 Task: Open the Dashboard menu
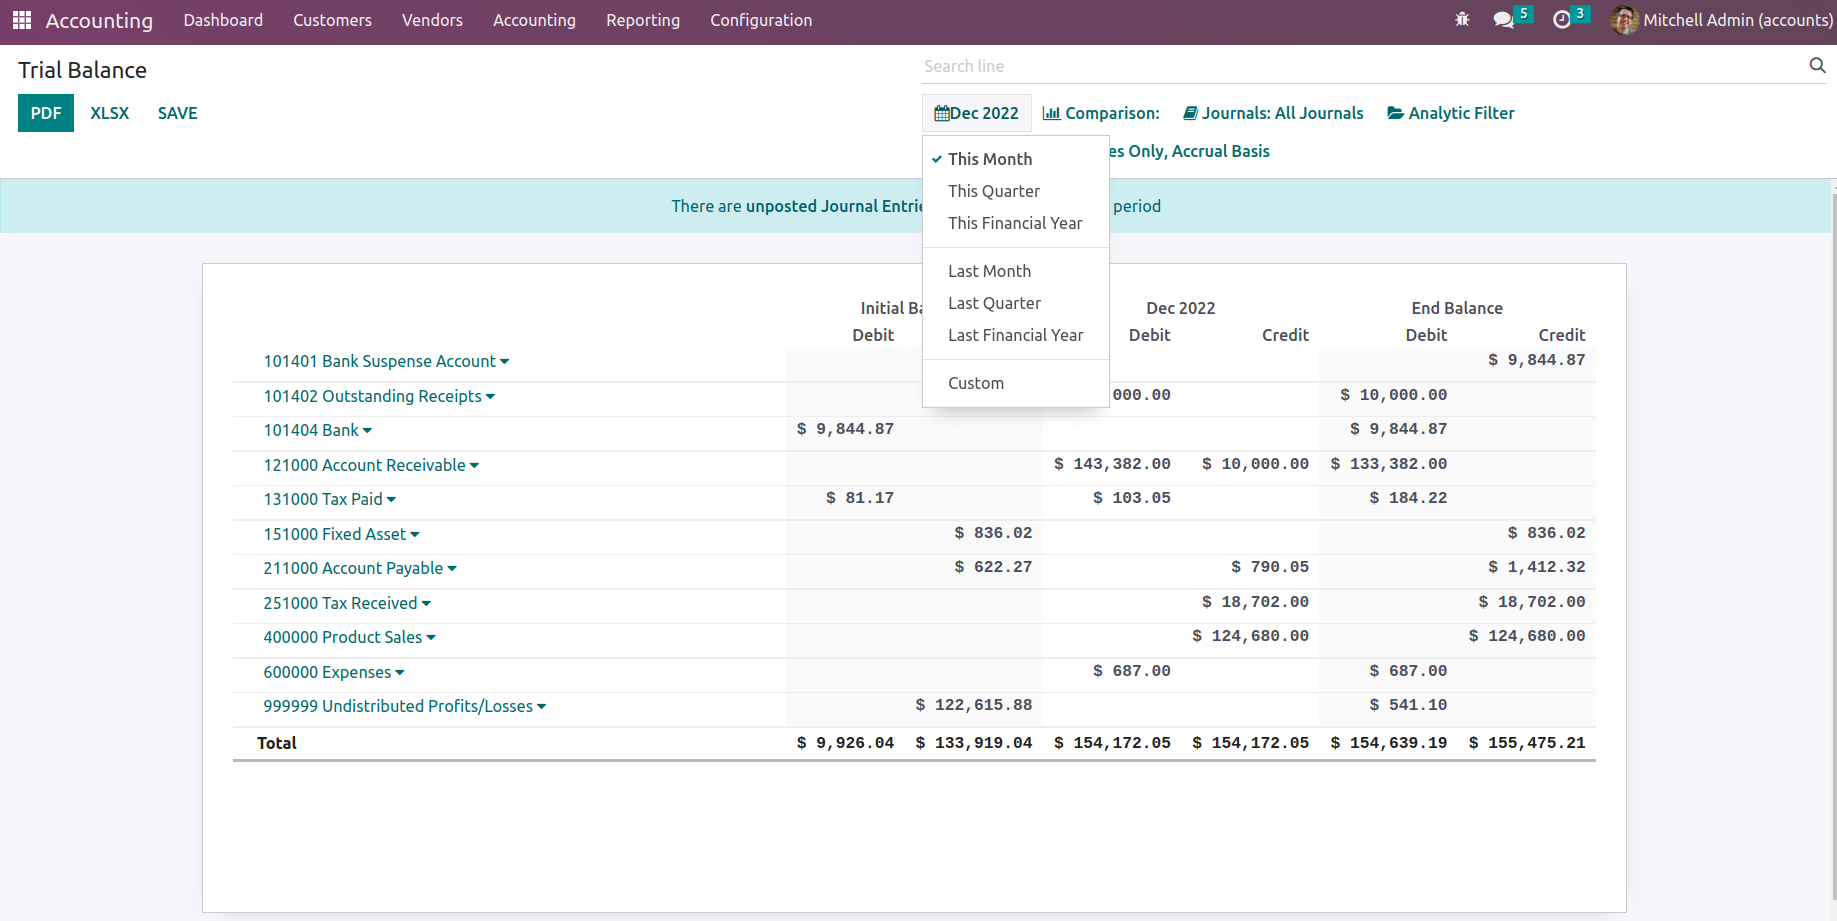coord(223,20)
